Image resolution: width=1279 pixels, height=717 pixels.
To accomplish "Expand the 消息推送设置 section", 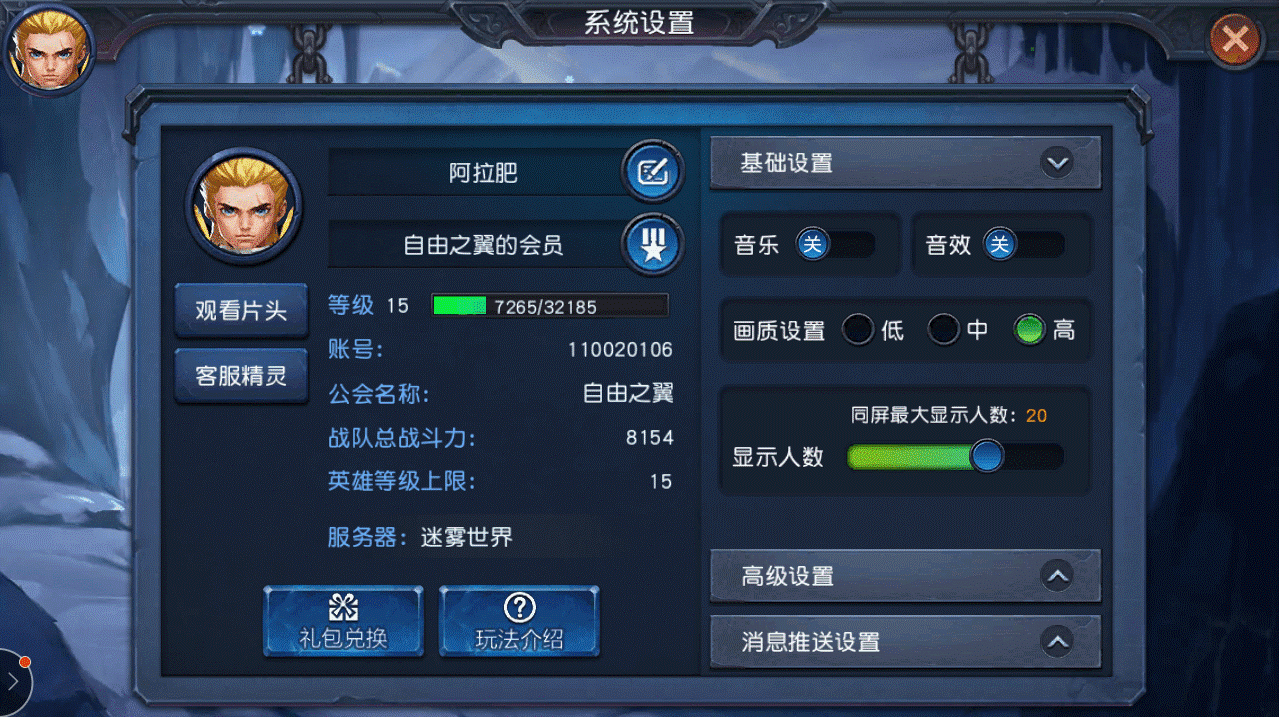I will [x=905, y=642].
